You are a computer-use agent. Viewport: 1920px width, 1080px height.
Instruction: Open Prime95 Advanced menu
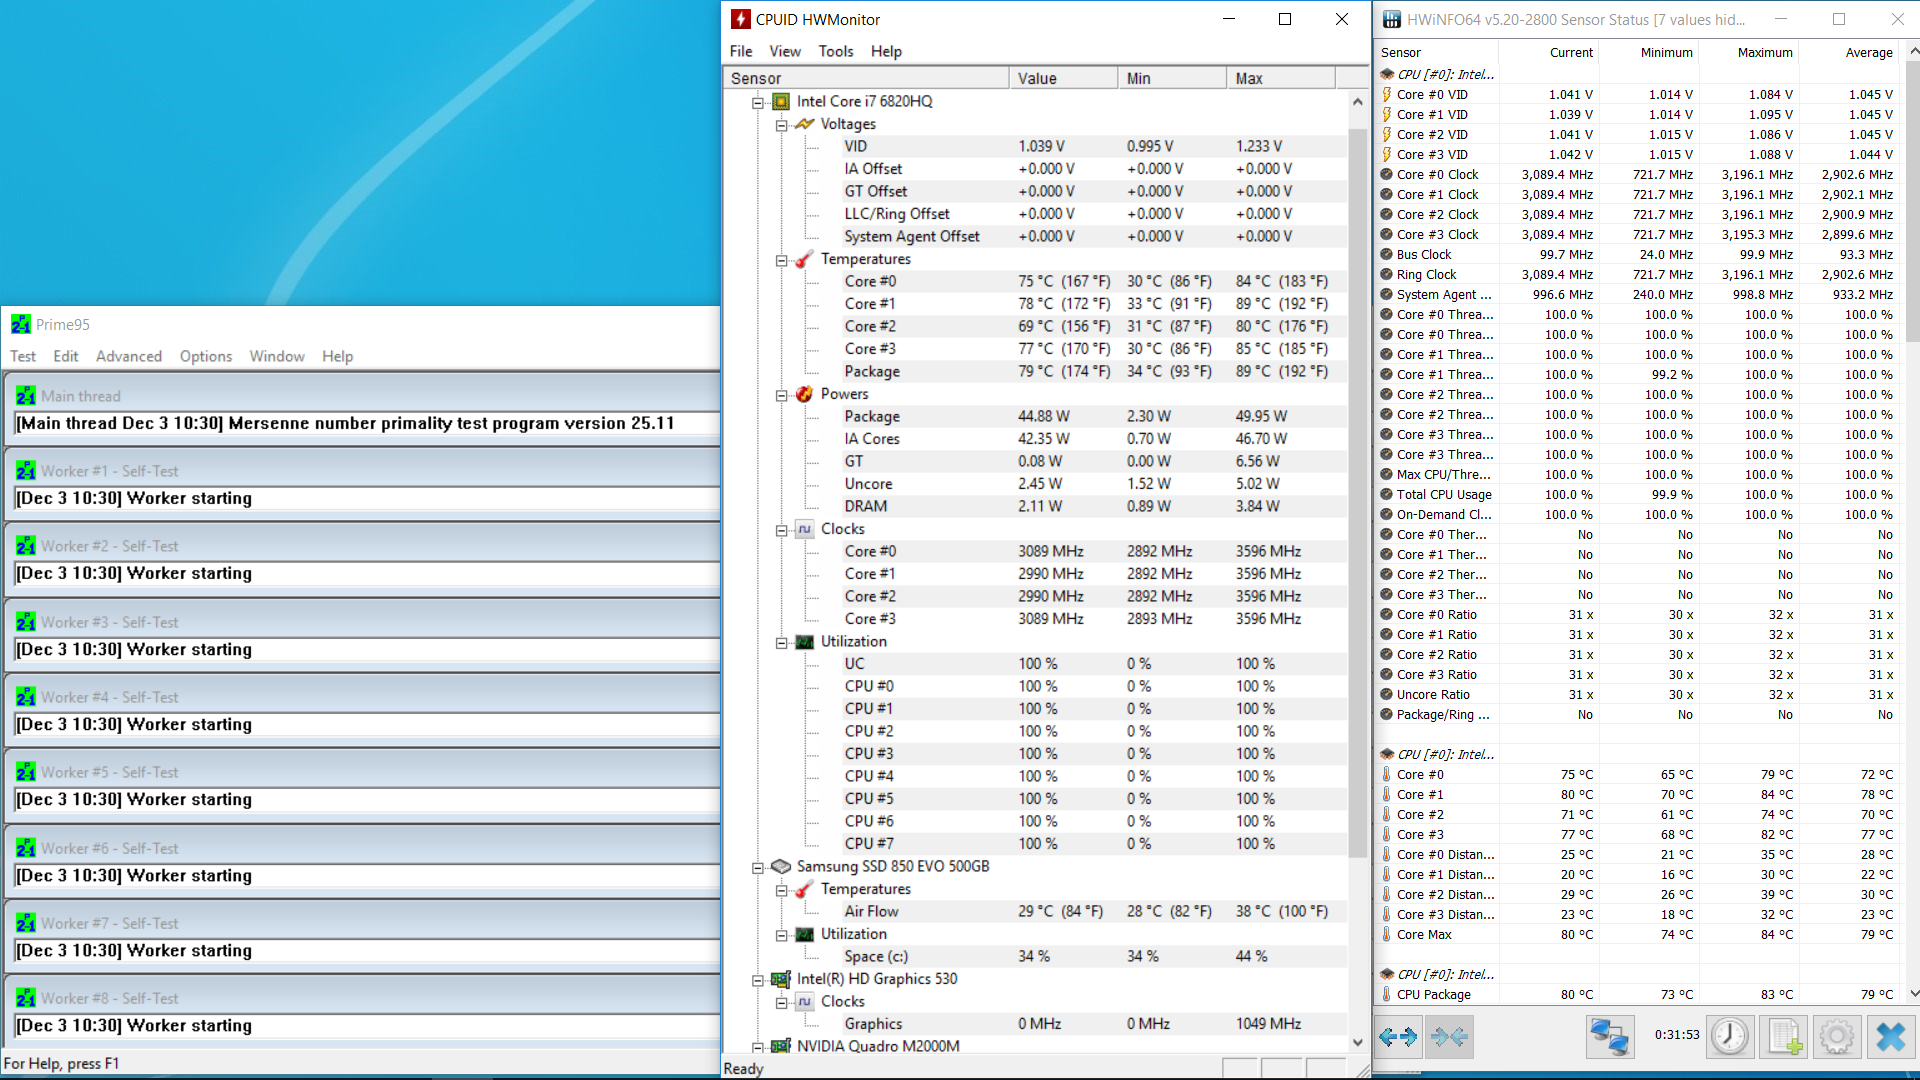coord(129,356)
